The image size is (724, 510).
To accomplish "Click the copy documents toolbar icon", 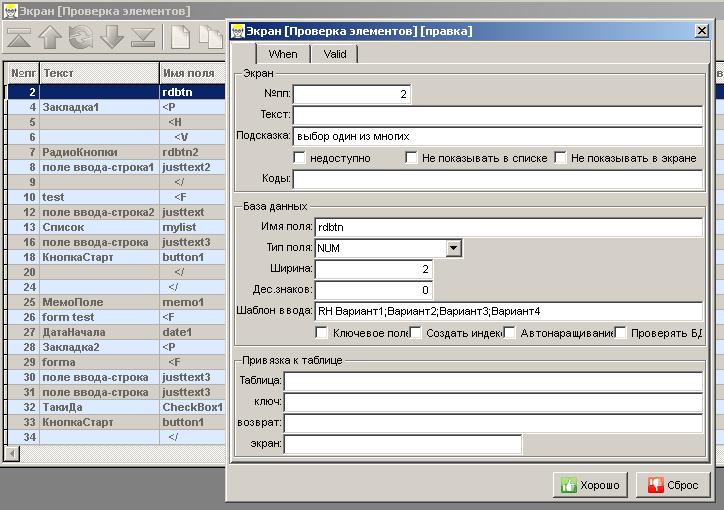I will coord(210,38).
